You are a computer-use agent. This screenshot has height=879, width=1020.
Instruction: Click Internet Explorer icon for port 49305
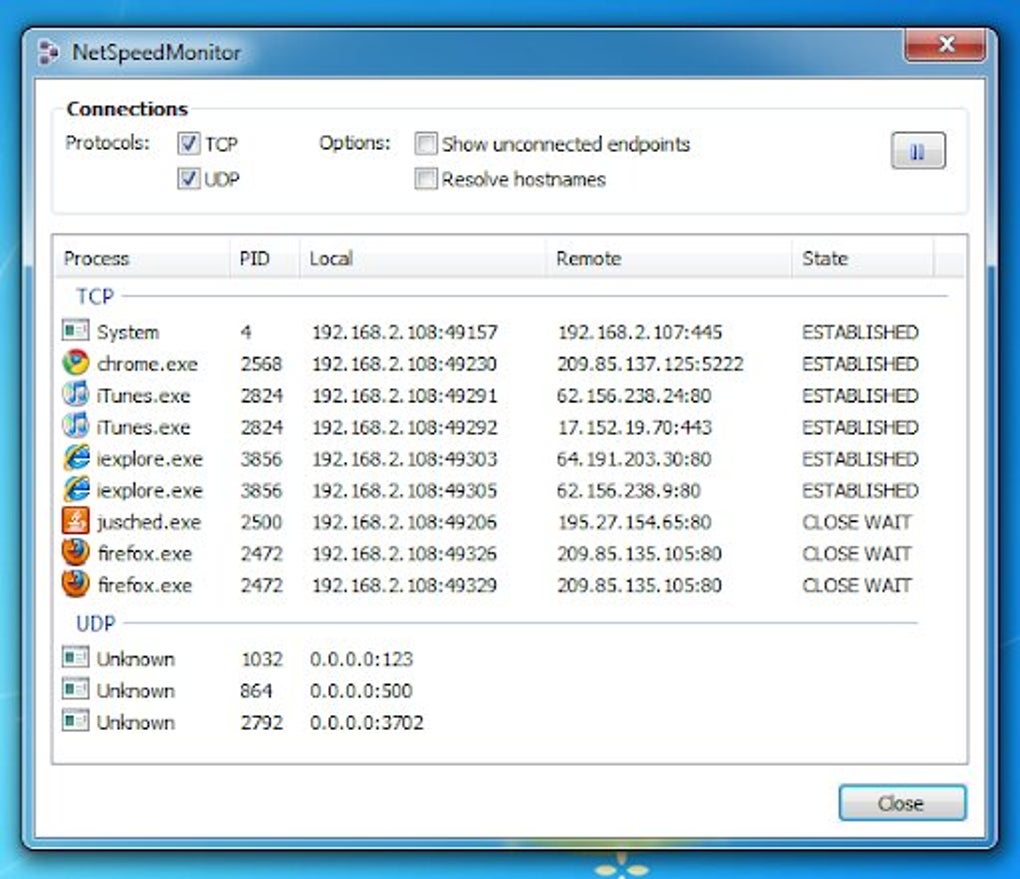(75, 489)
